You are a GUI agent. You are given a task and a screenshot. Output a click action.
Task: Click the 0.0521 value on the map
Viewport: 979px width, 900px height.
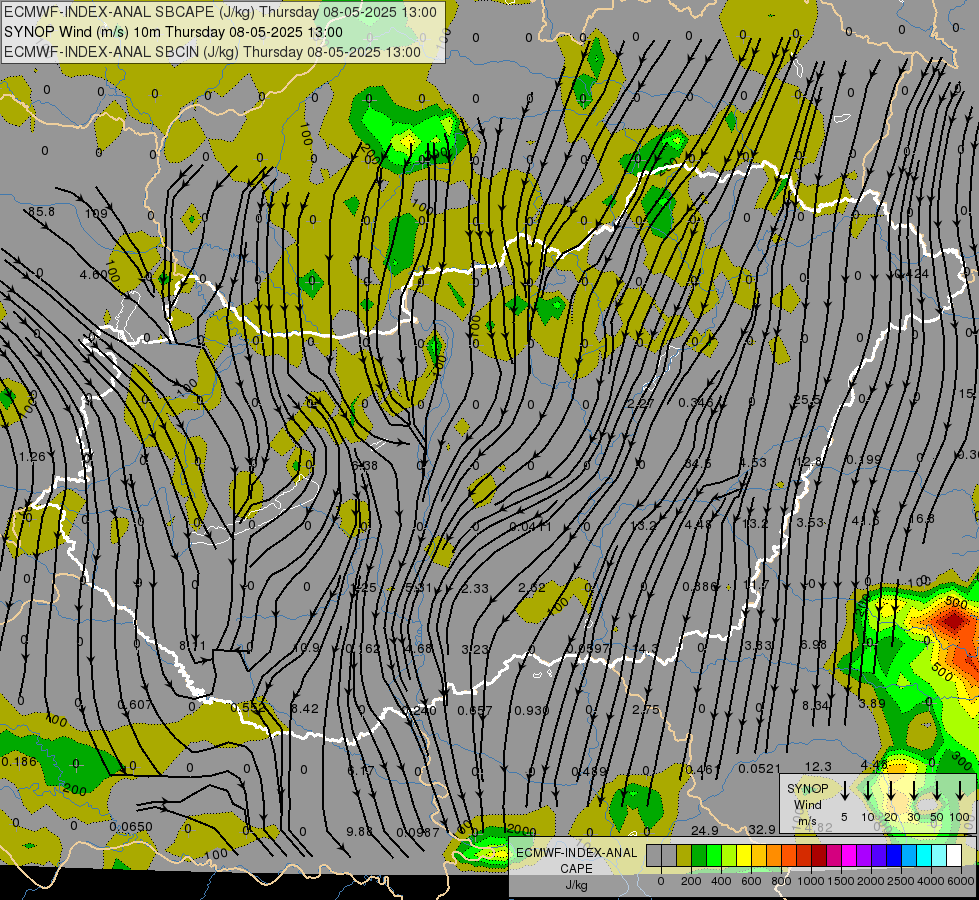click(x=759, y=768)
